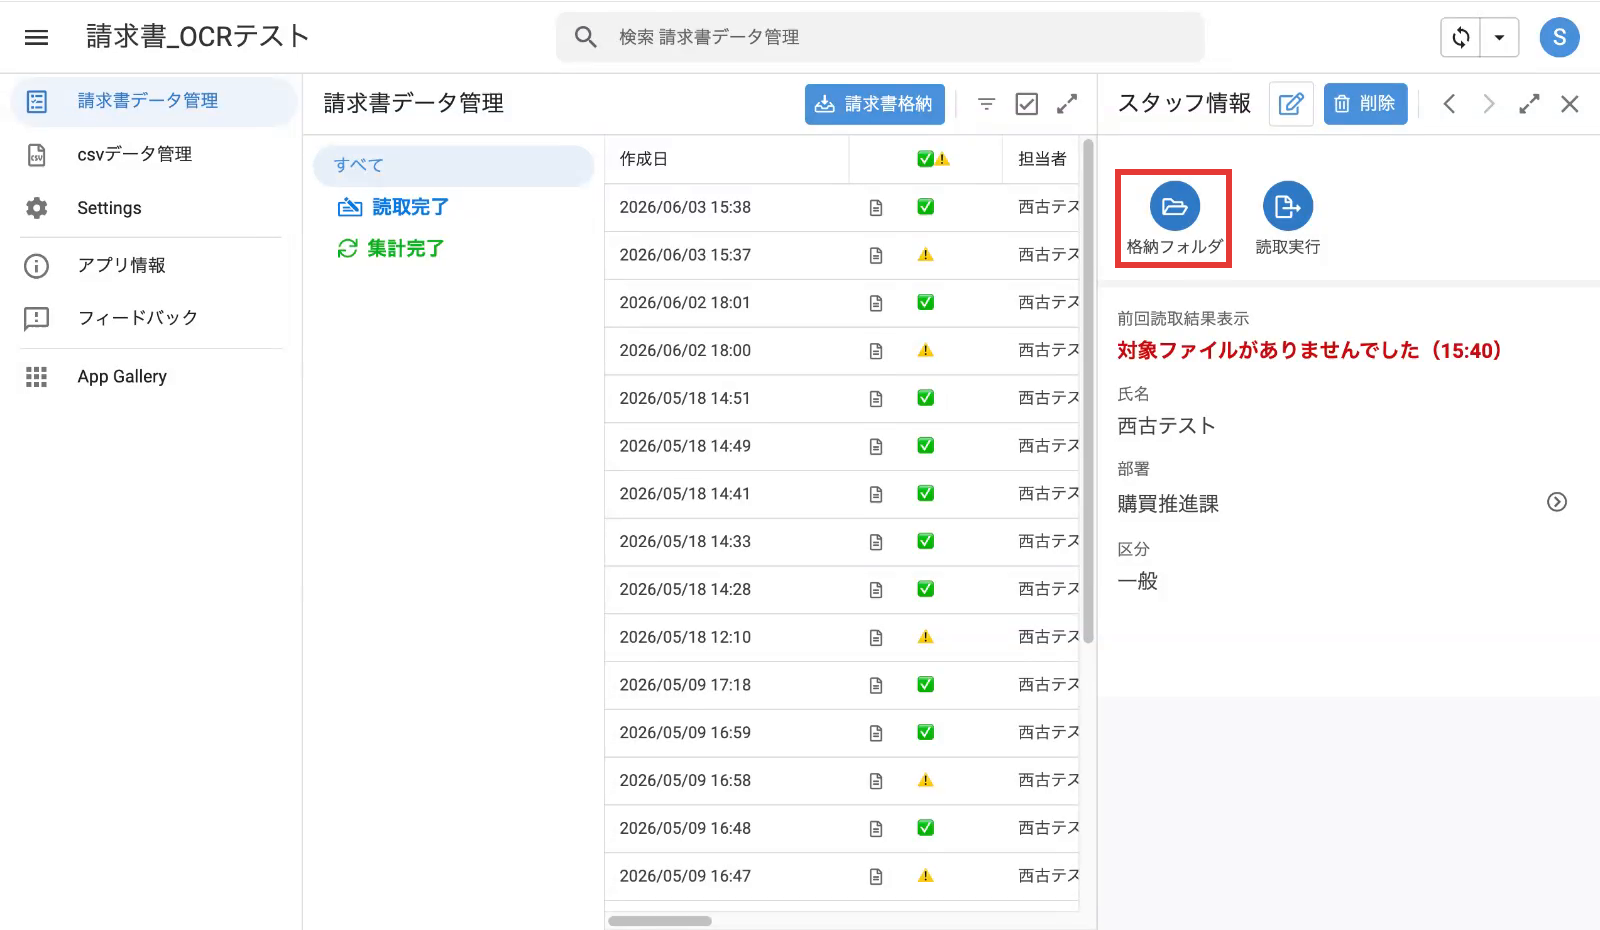Image resolution: width=1600 pixels, height=930 pixels.
Task: Click the status icon column header
Action: [x=933, y=159]
